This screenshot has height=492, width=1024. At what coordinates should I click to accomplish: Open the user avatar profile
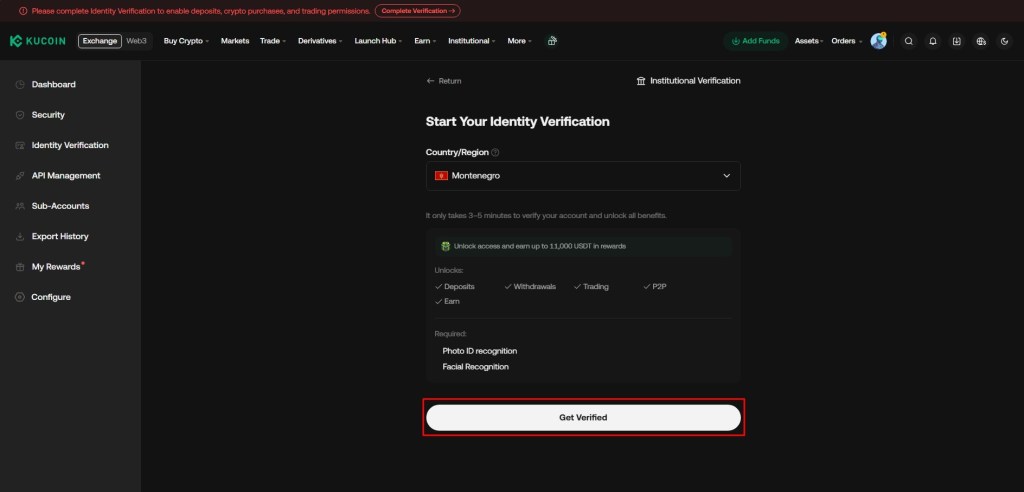[x=878, y=41]
